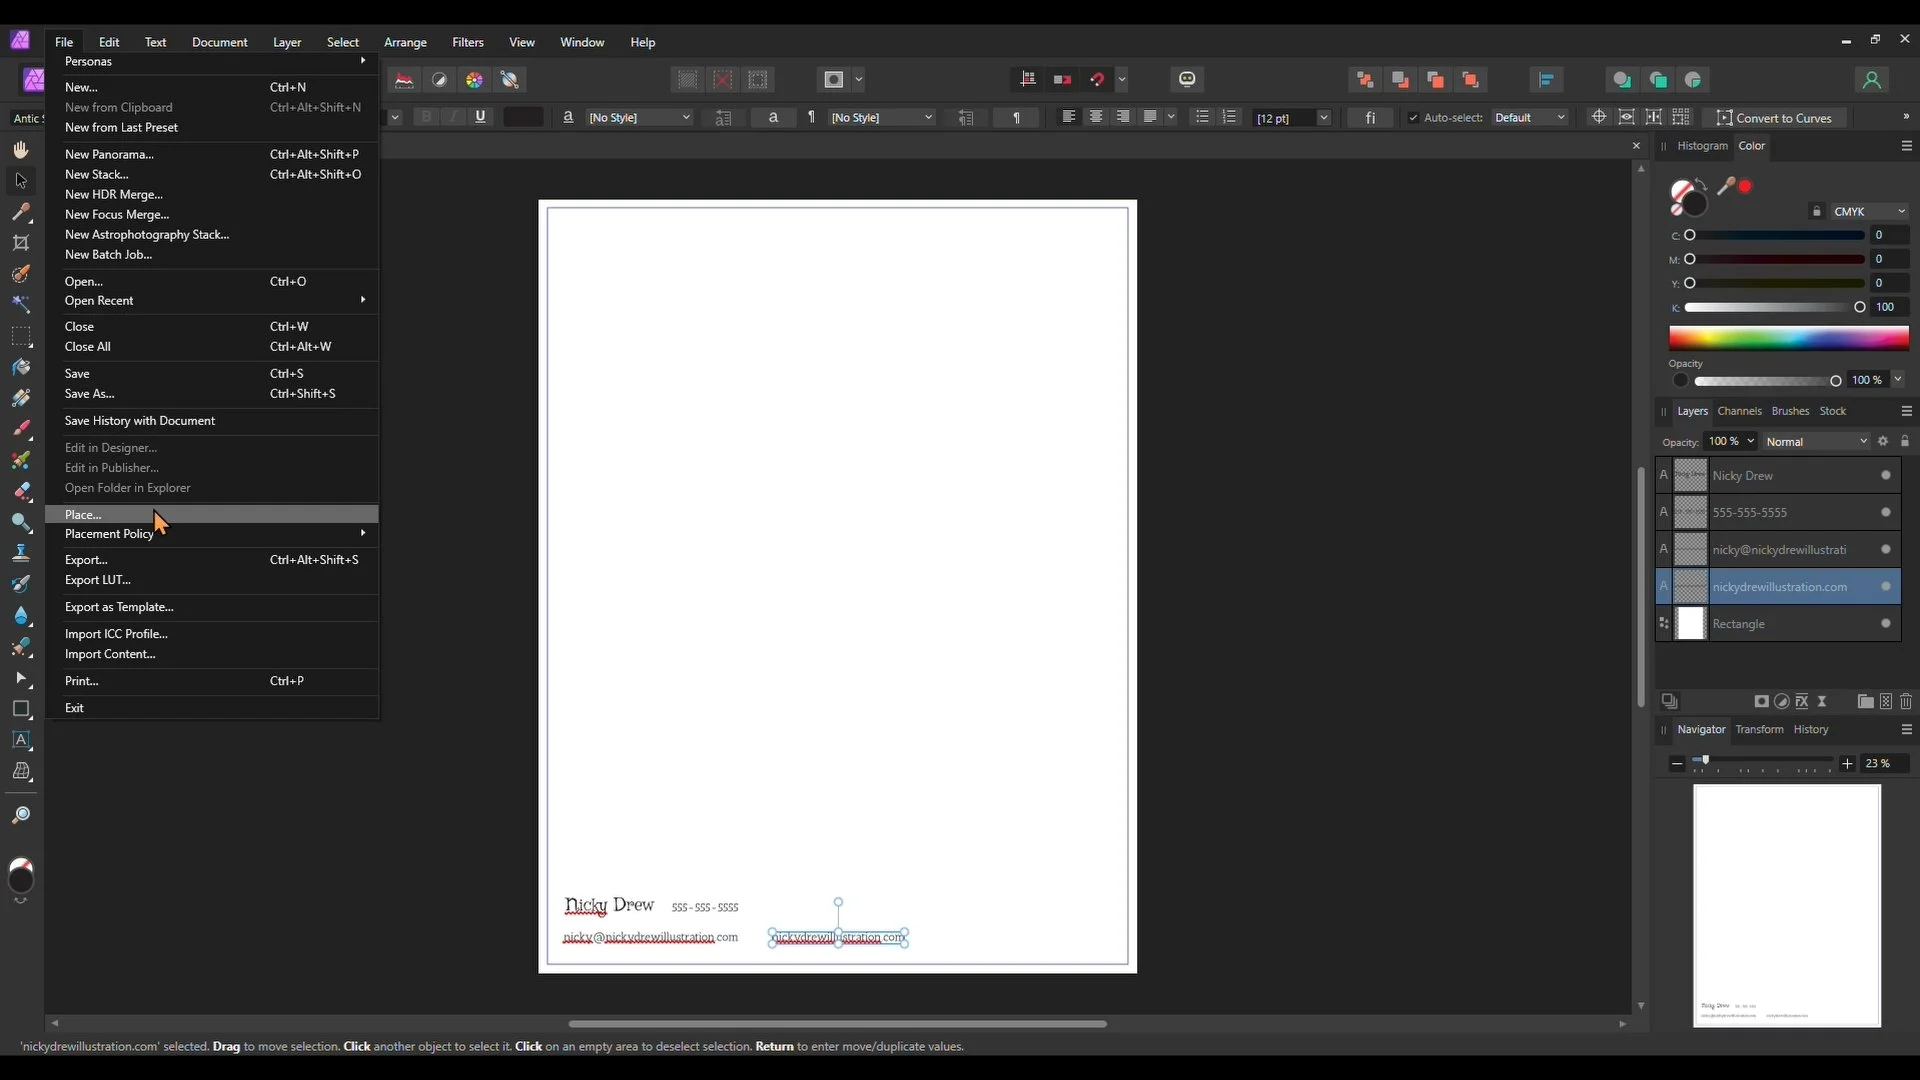Image resolution: width=1920 pixels, height=1080 pixels.
Task: Select the Flood Fill bucket tool
Action: point(21,367)
